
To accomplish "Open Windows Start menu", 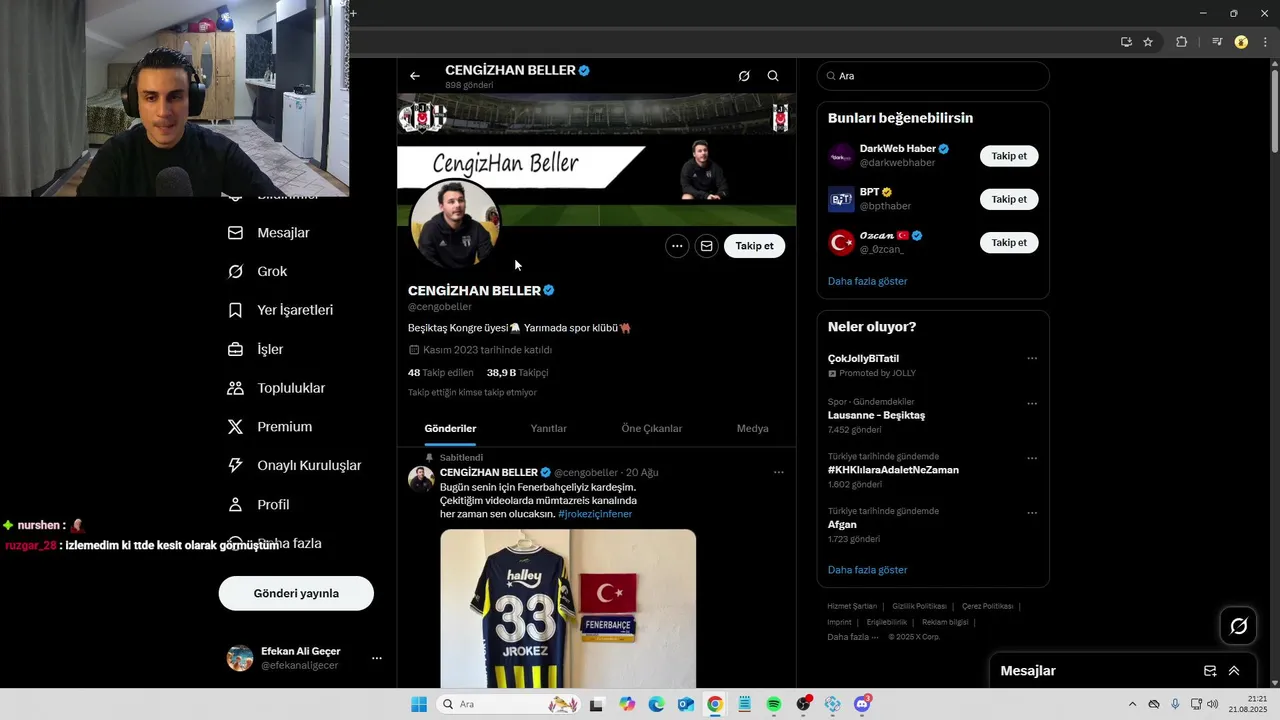I will tap(418, 704).
